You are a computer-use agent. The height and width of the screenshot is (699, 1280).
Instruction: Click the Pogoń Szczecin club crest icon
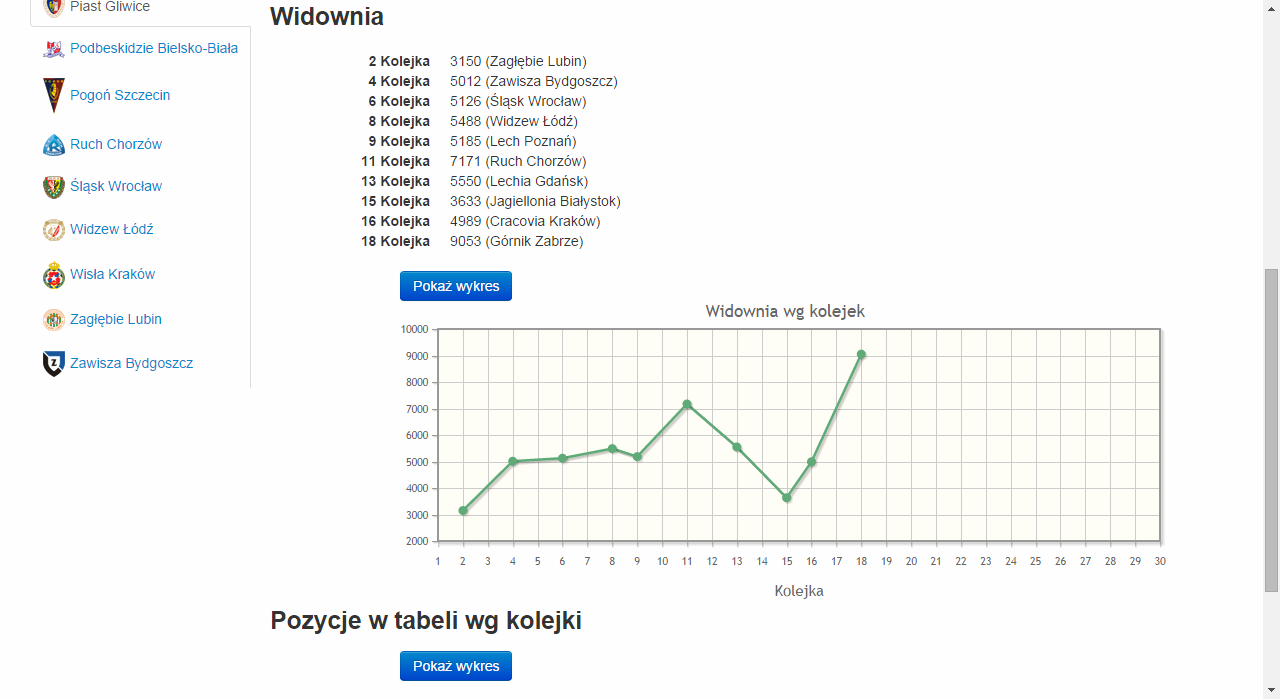(x=54, y=96)
